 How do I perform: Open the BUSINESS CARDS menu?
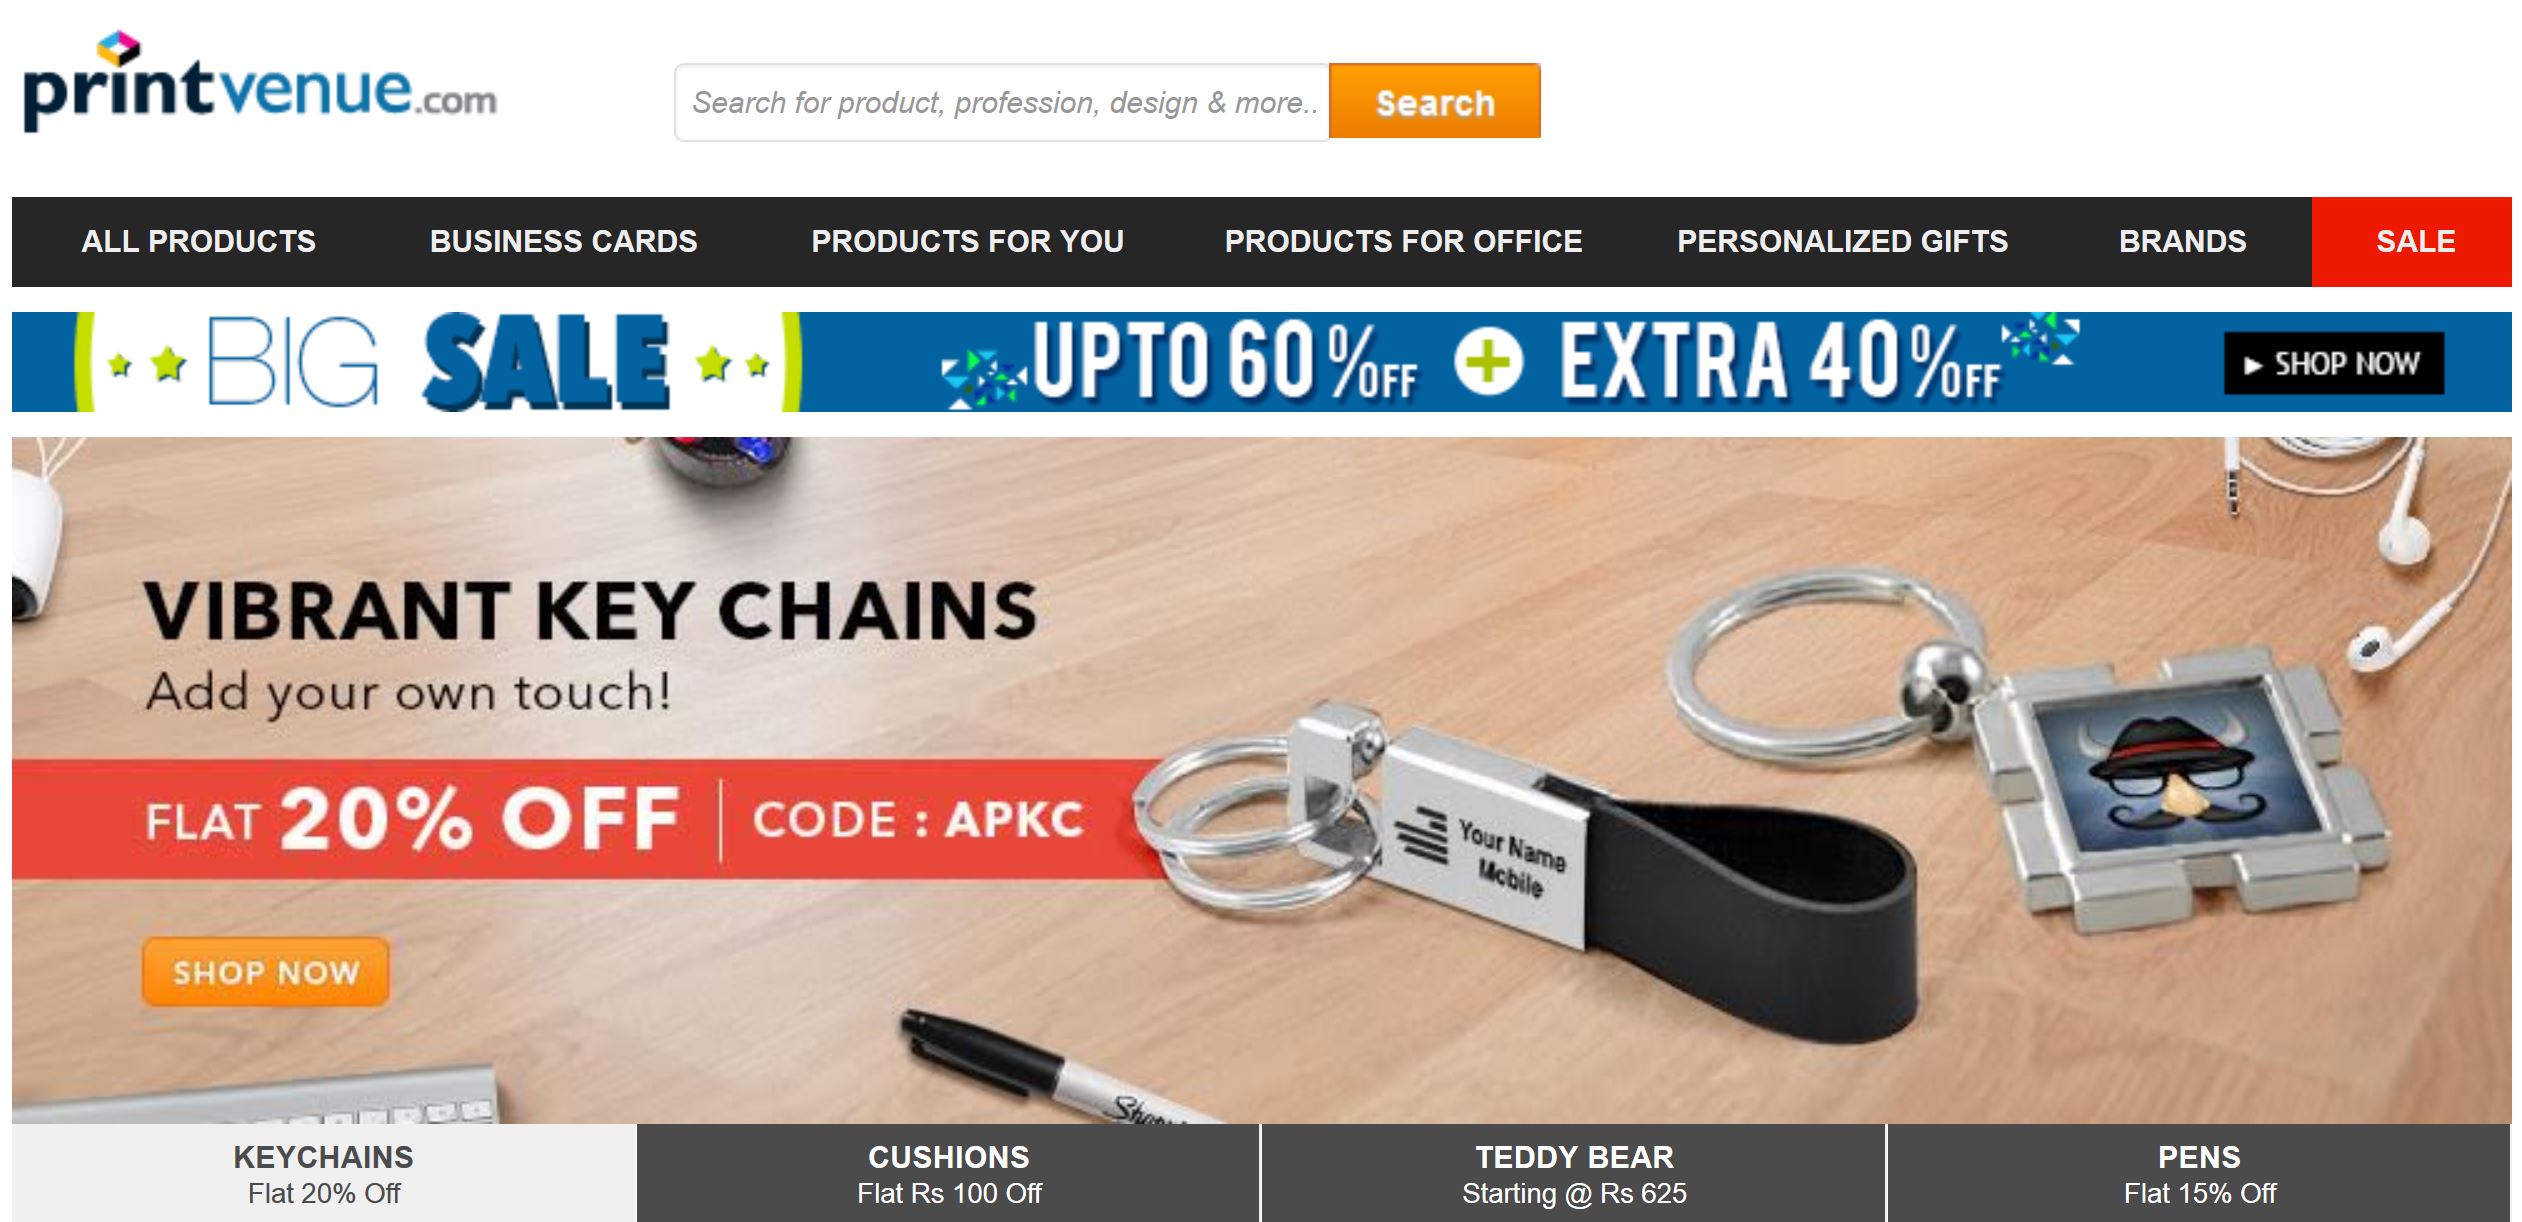(563, 241)
